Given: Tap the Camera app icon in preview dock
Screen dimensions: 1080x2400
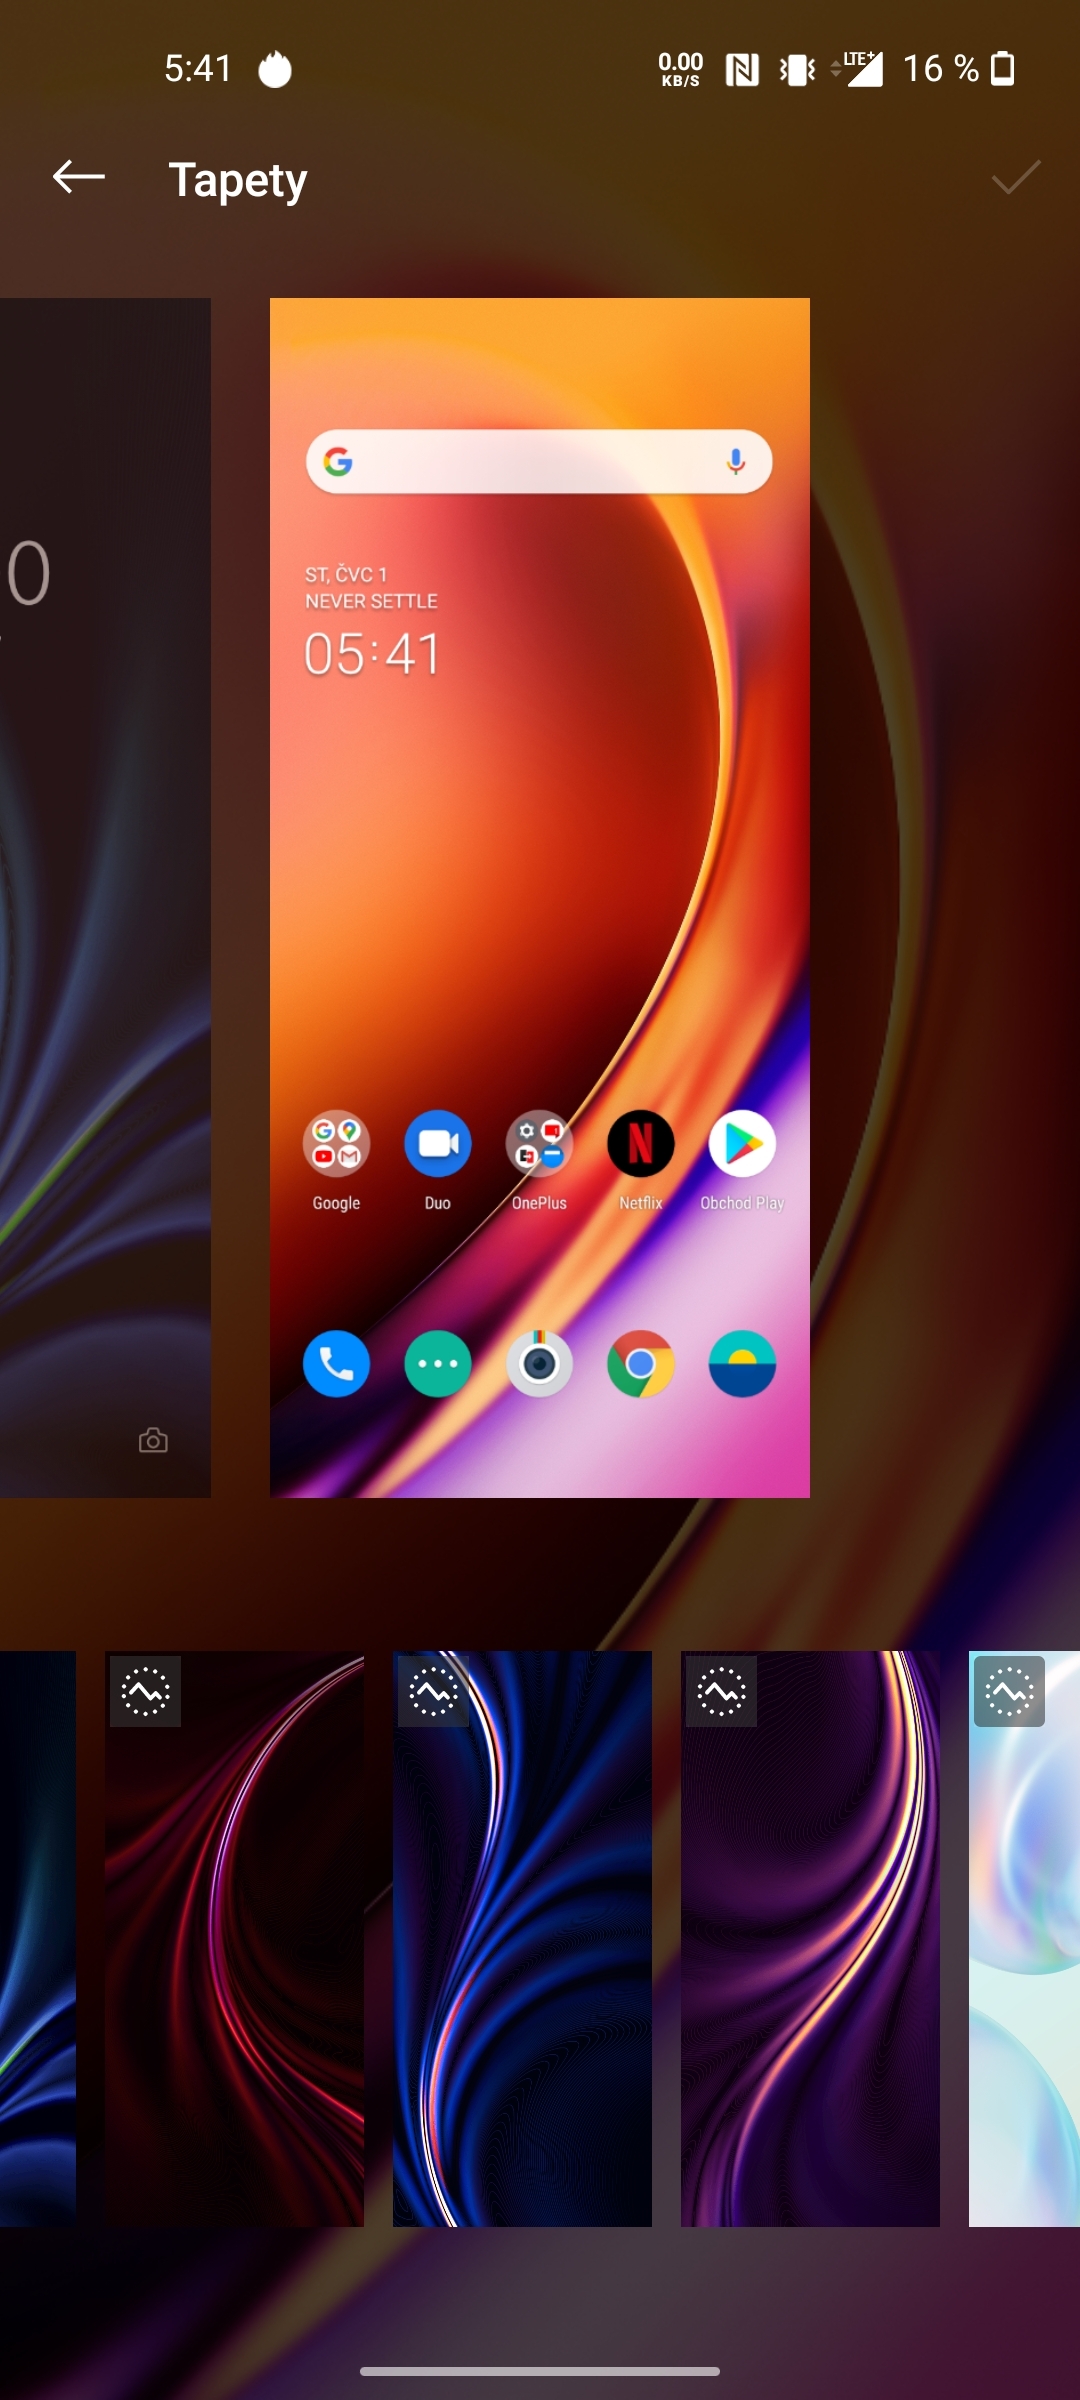Looking at the screenshot, I should click(x=539, y=1364).
